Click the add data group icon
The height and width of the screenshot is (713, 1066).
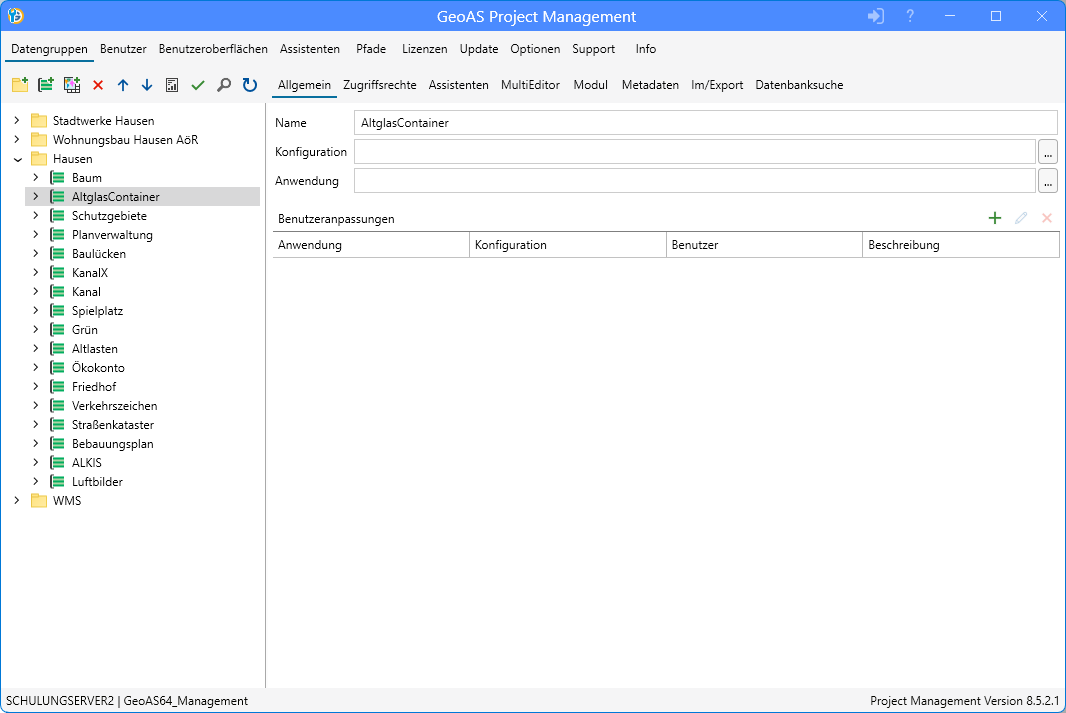tap(45, 86)
